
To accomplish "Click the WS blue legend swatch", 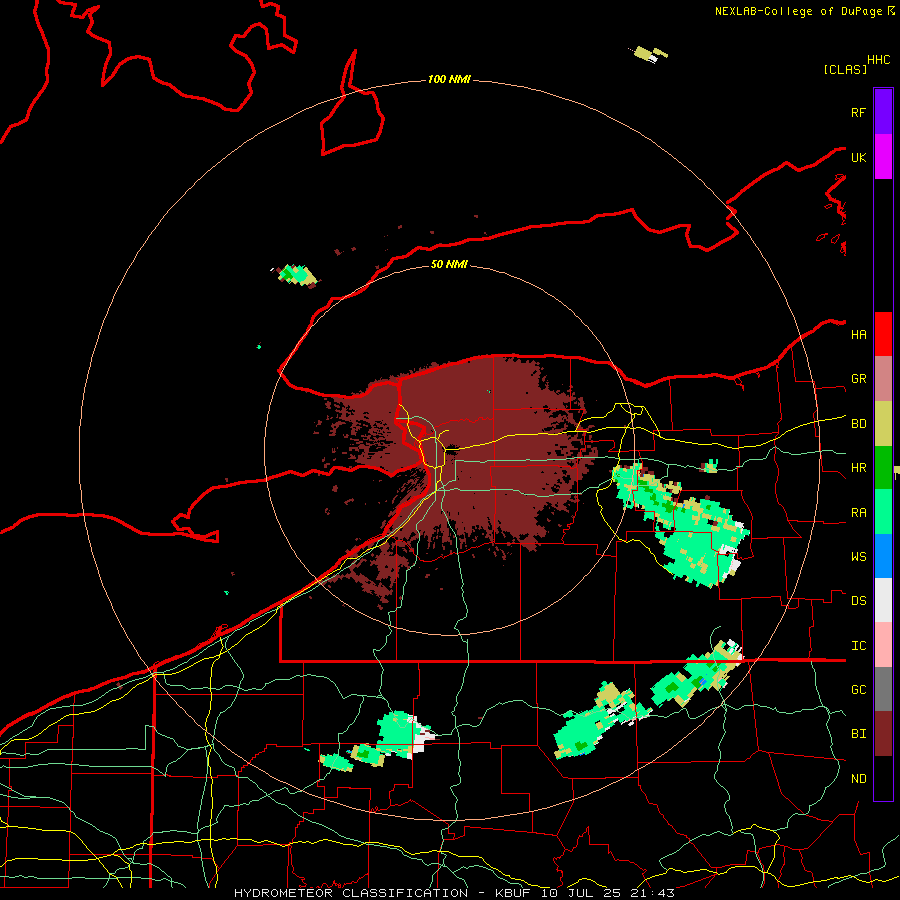I will (883, 556).
